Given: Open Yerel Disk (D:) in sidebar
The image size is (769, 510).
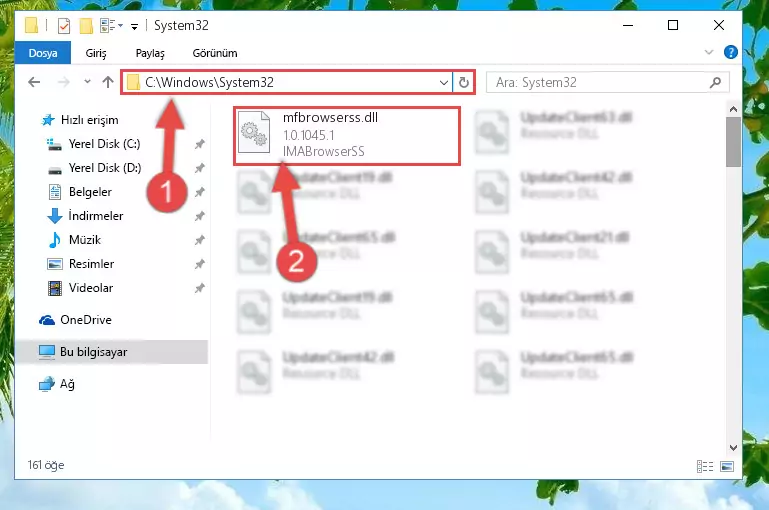Looking at the screenshot, I should tap(104, 168).
